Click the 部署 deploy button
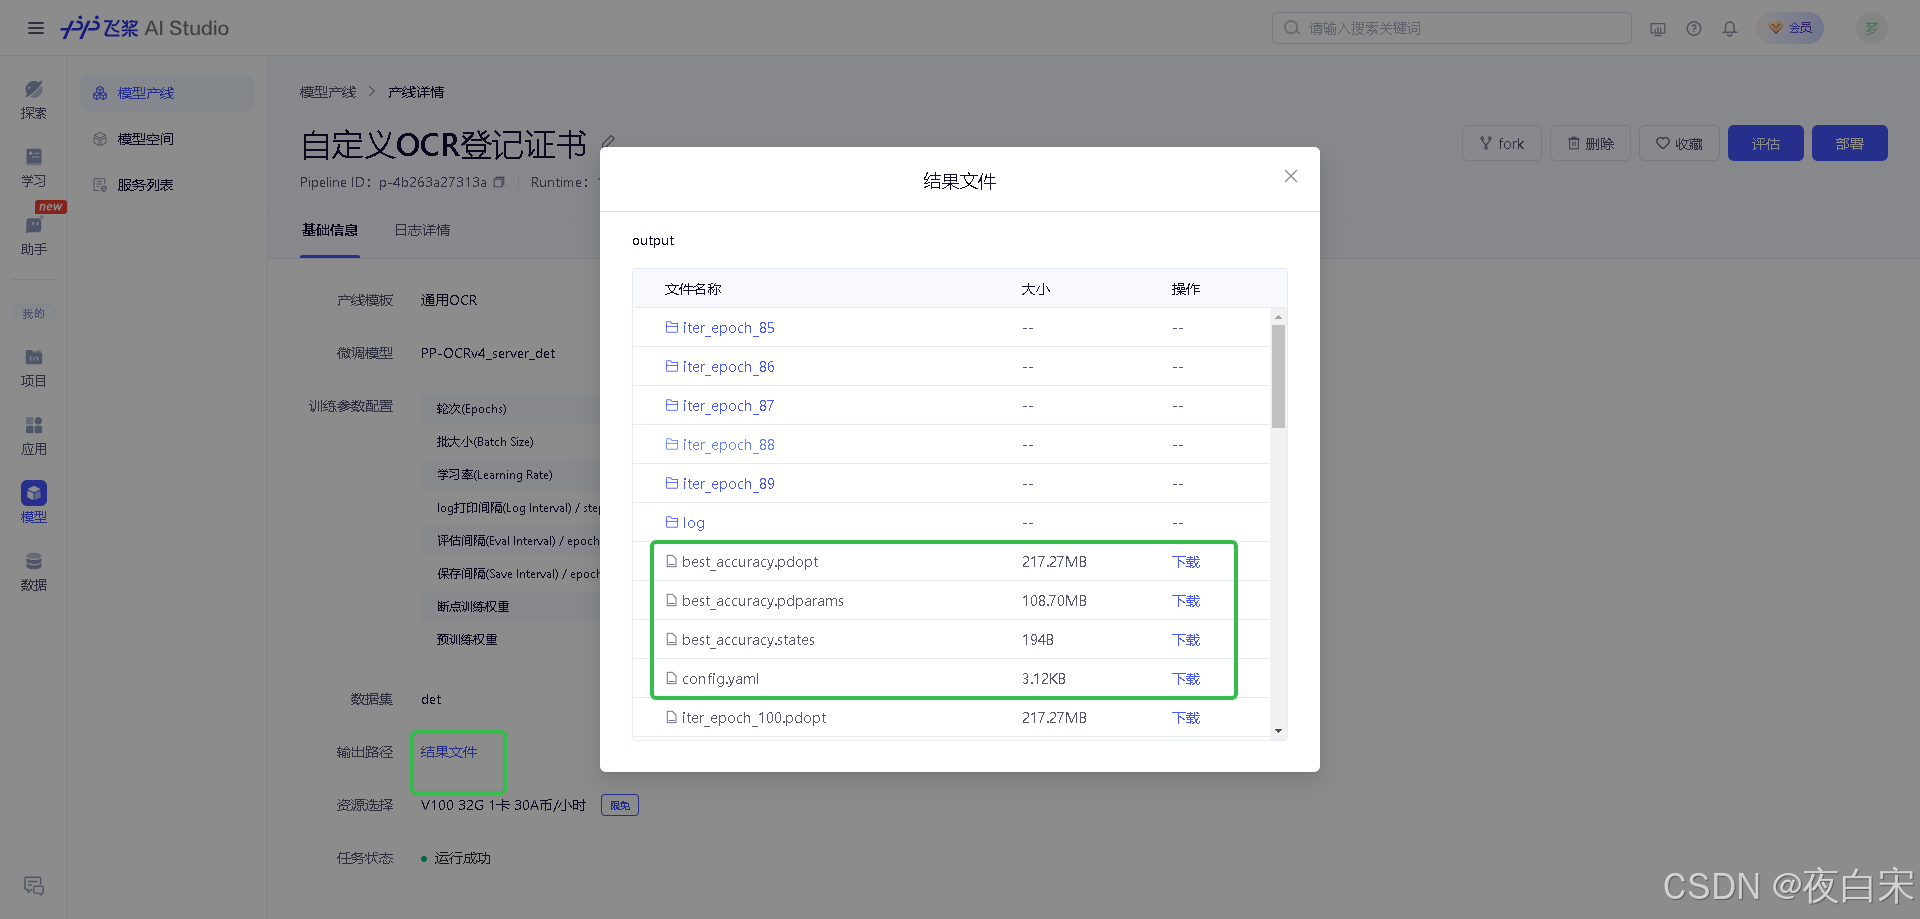The image size is (1920, 919). 1850,143
